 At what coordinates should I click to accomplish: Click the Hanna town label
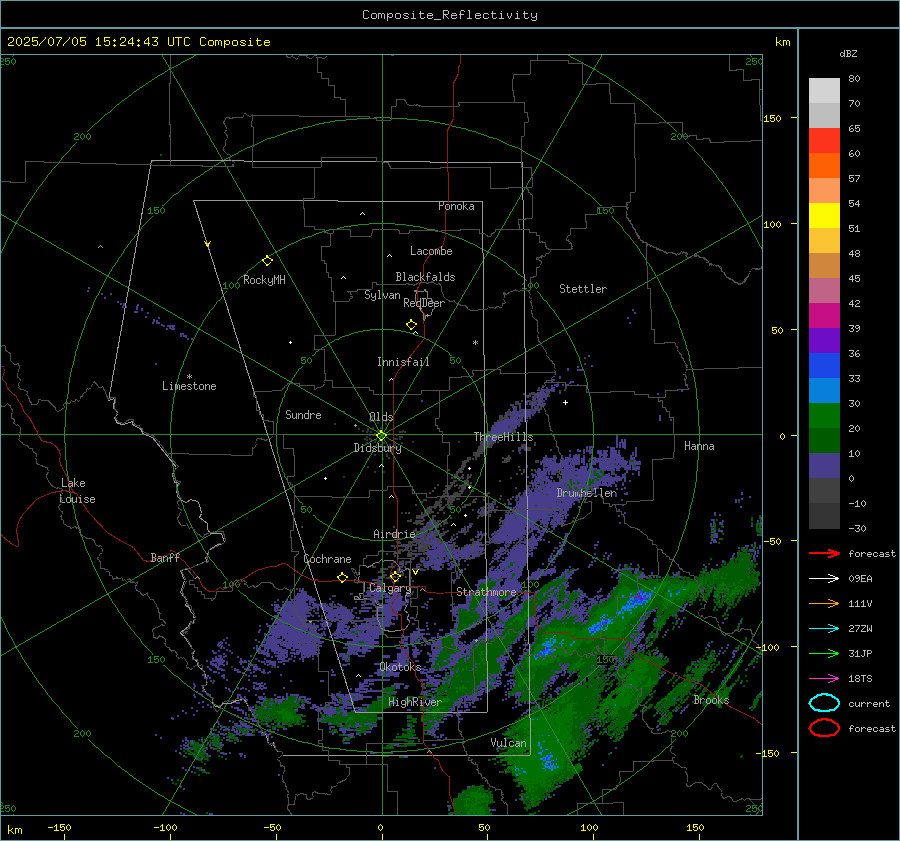[699, 446]
